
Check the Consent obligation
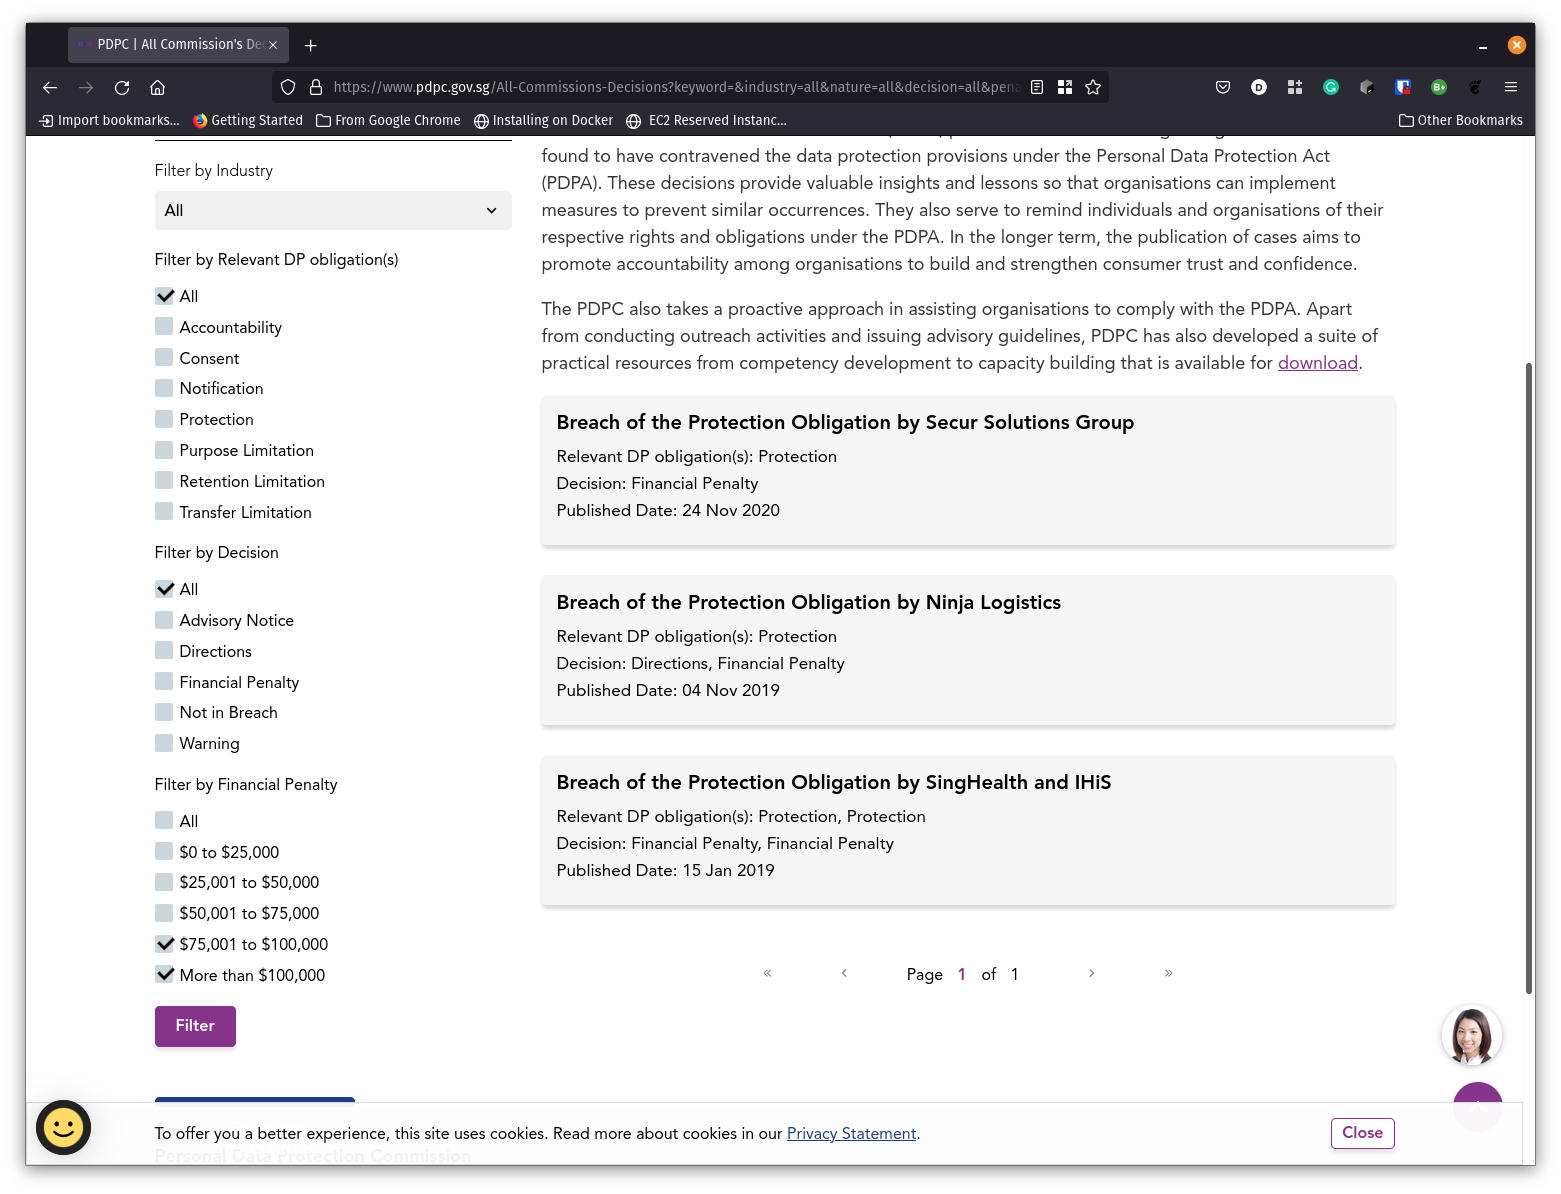tap(165, 358)
